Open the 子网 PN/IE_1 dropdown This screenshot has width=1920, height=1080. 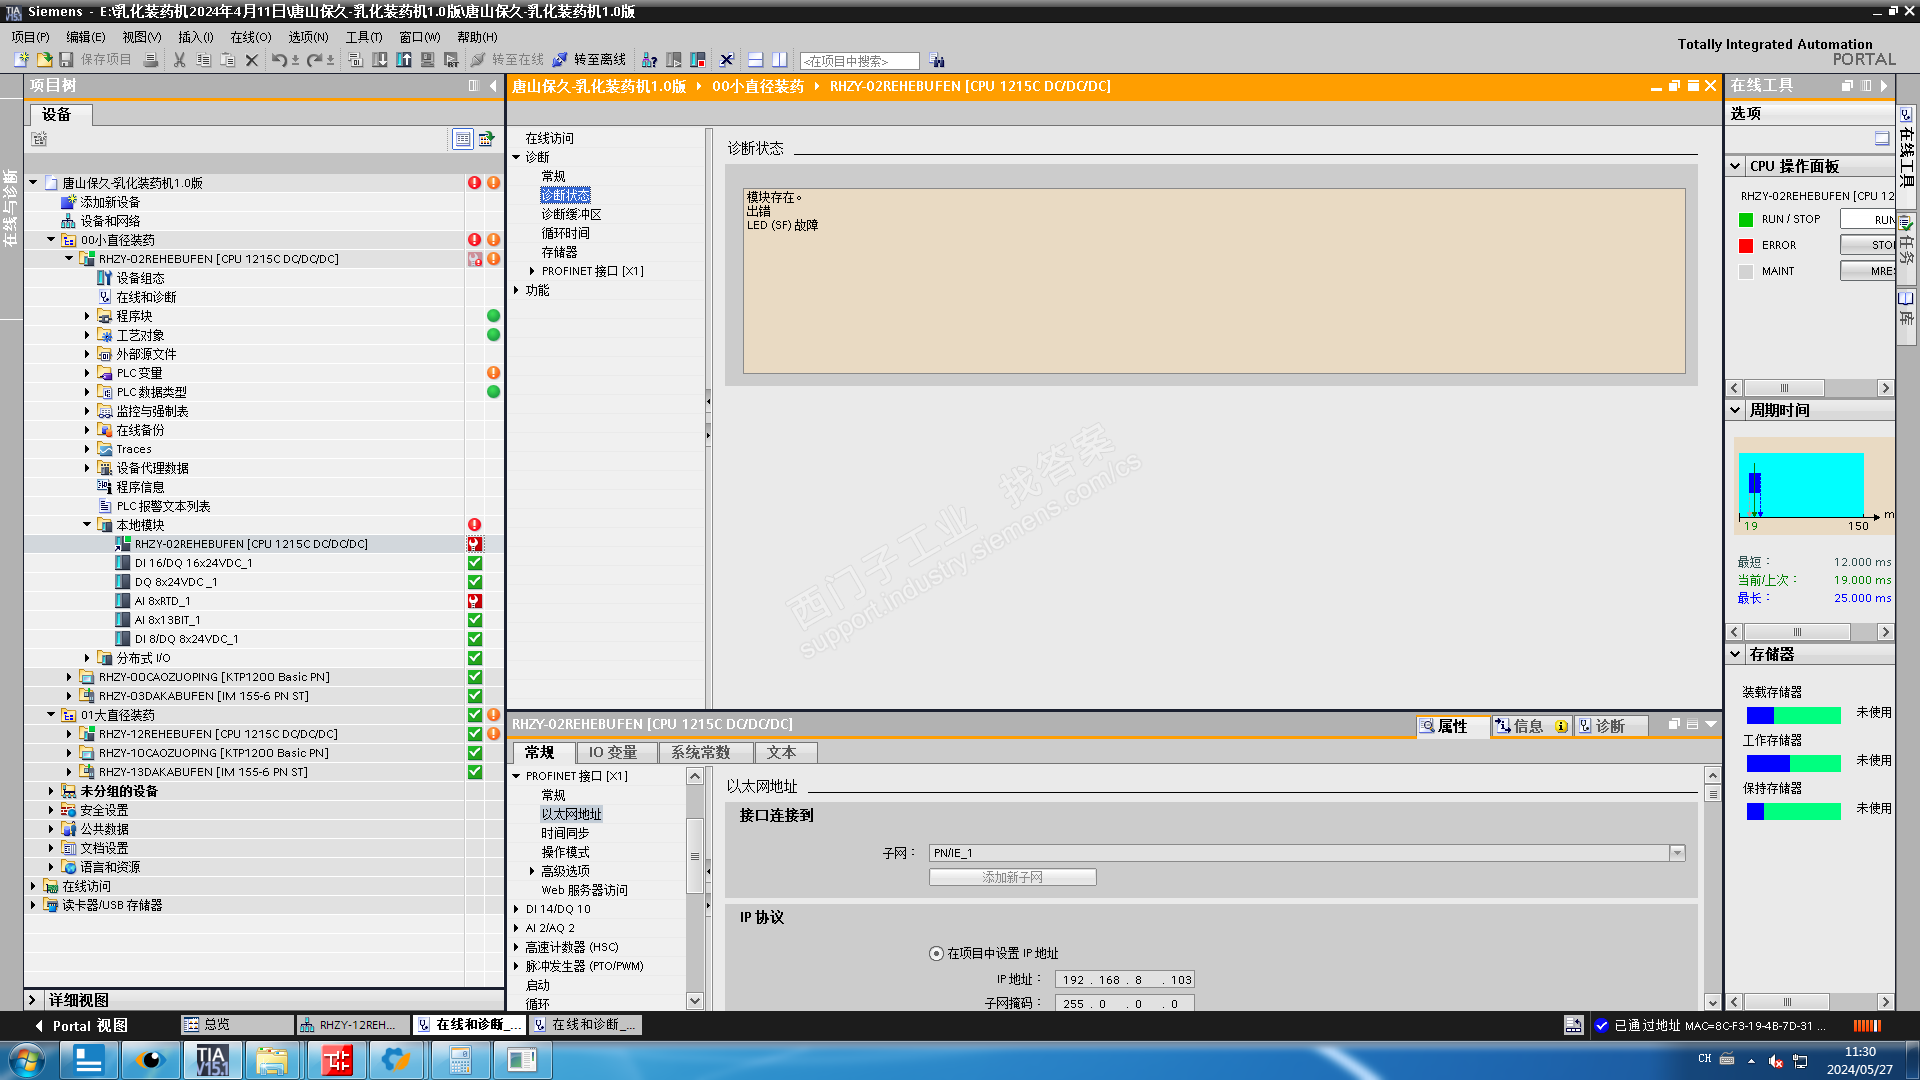1677,853
